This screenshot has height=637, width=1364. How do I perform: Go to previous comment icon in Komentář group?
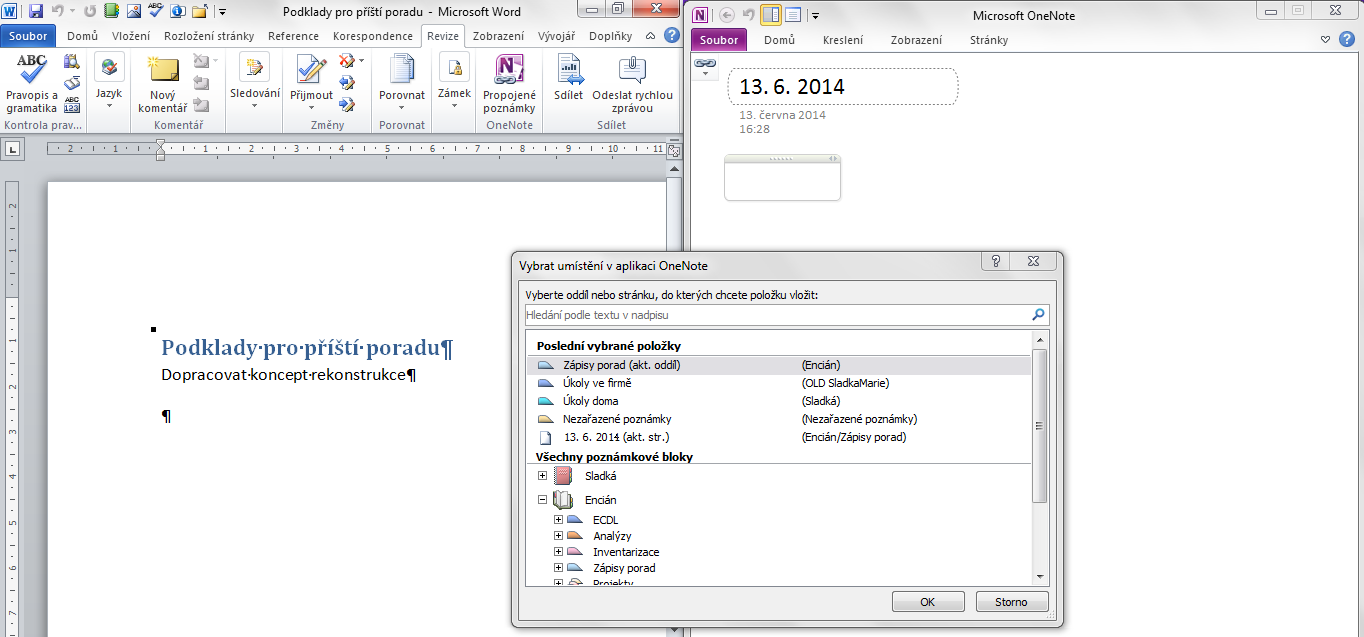(x=201, y=83)
